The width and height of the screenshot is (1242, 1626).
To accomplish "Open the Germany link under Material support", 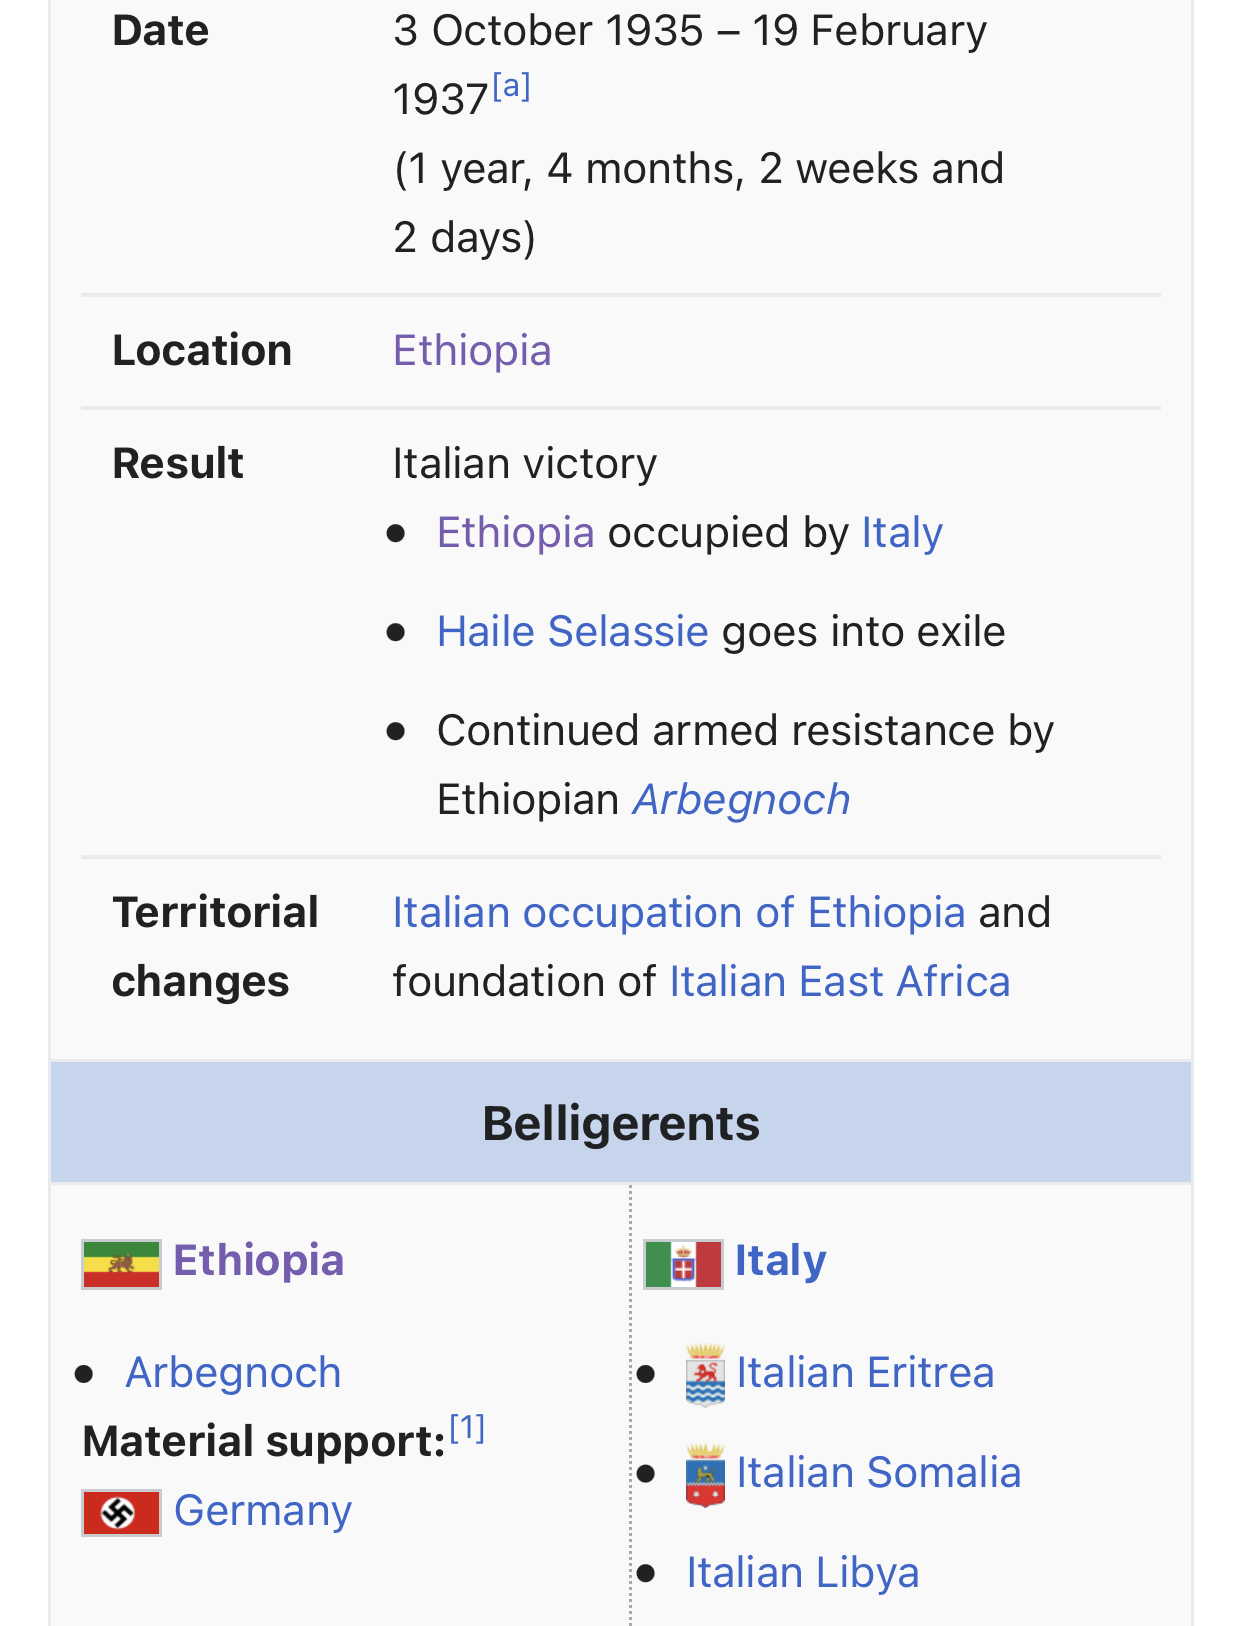I will pos(263,1510).
